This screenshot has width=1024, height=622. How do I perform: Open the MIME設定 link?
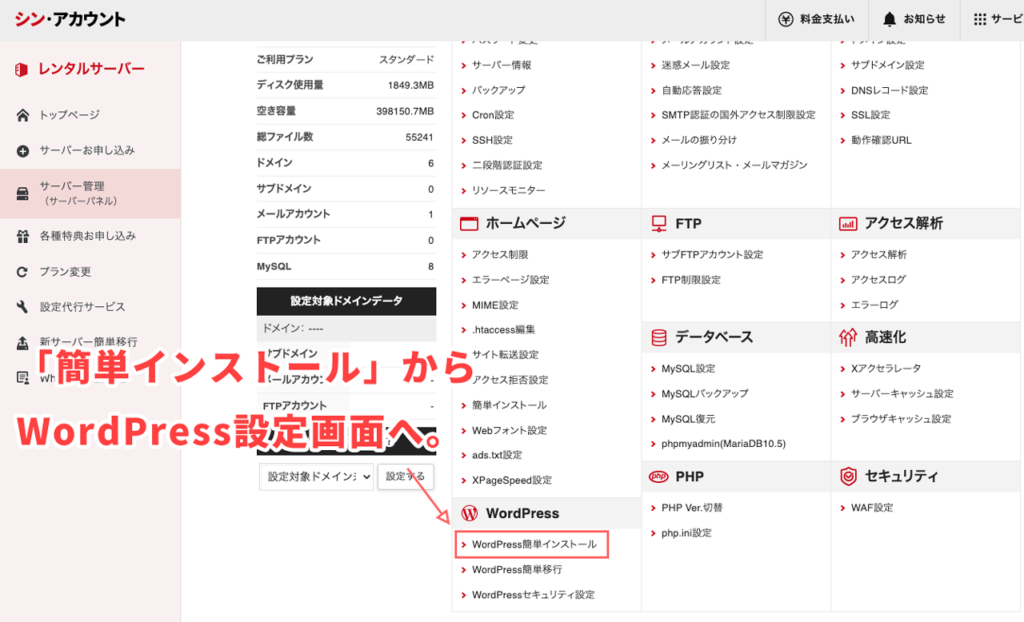pos(495,305)
